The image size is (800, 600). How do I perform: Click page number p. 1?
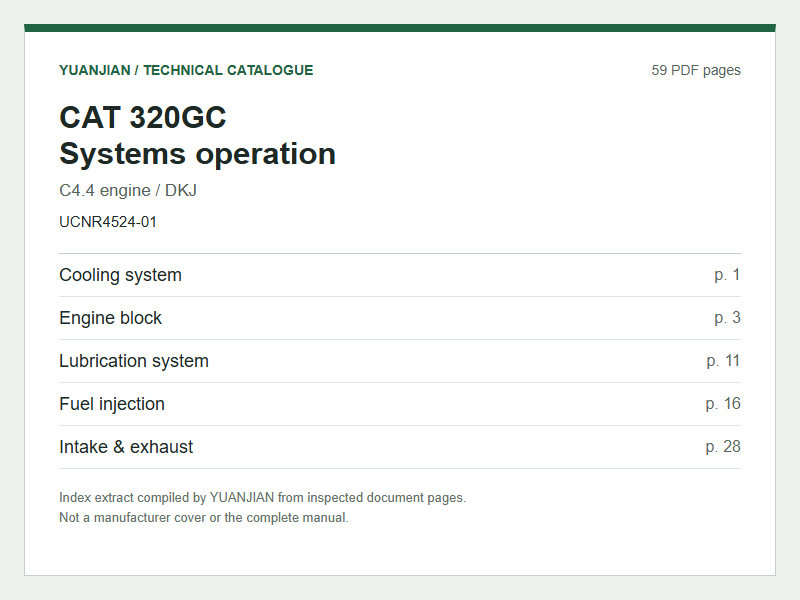(x=727, y=275)
